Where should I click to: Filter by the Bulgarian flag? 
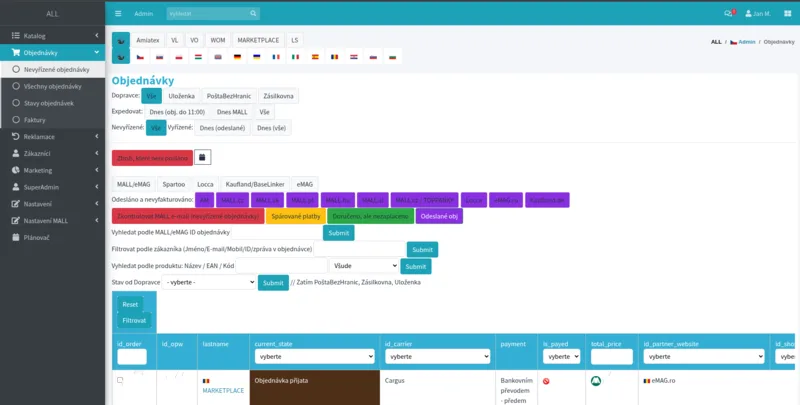point(392,57)
